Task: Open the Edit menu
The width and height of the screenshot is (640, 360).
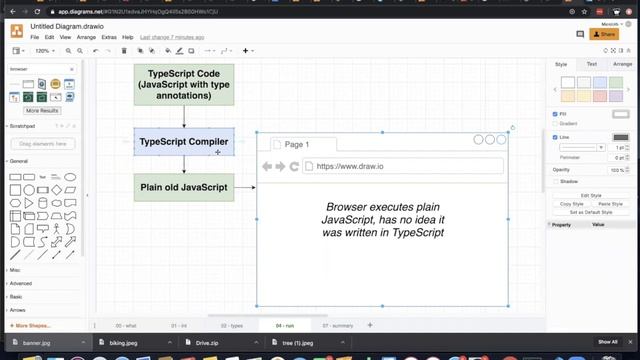Action: (x=49, y=37)
